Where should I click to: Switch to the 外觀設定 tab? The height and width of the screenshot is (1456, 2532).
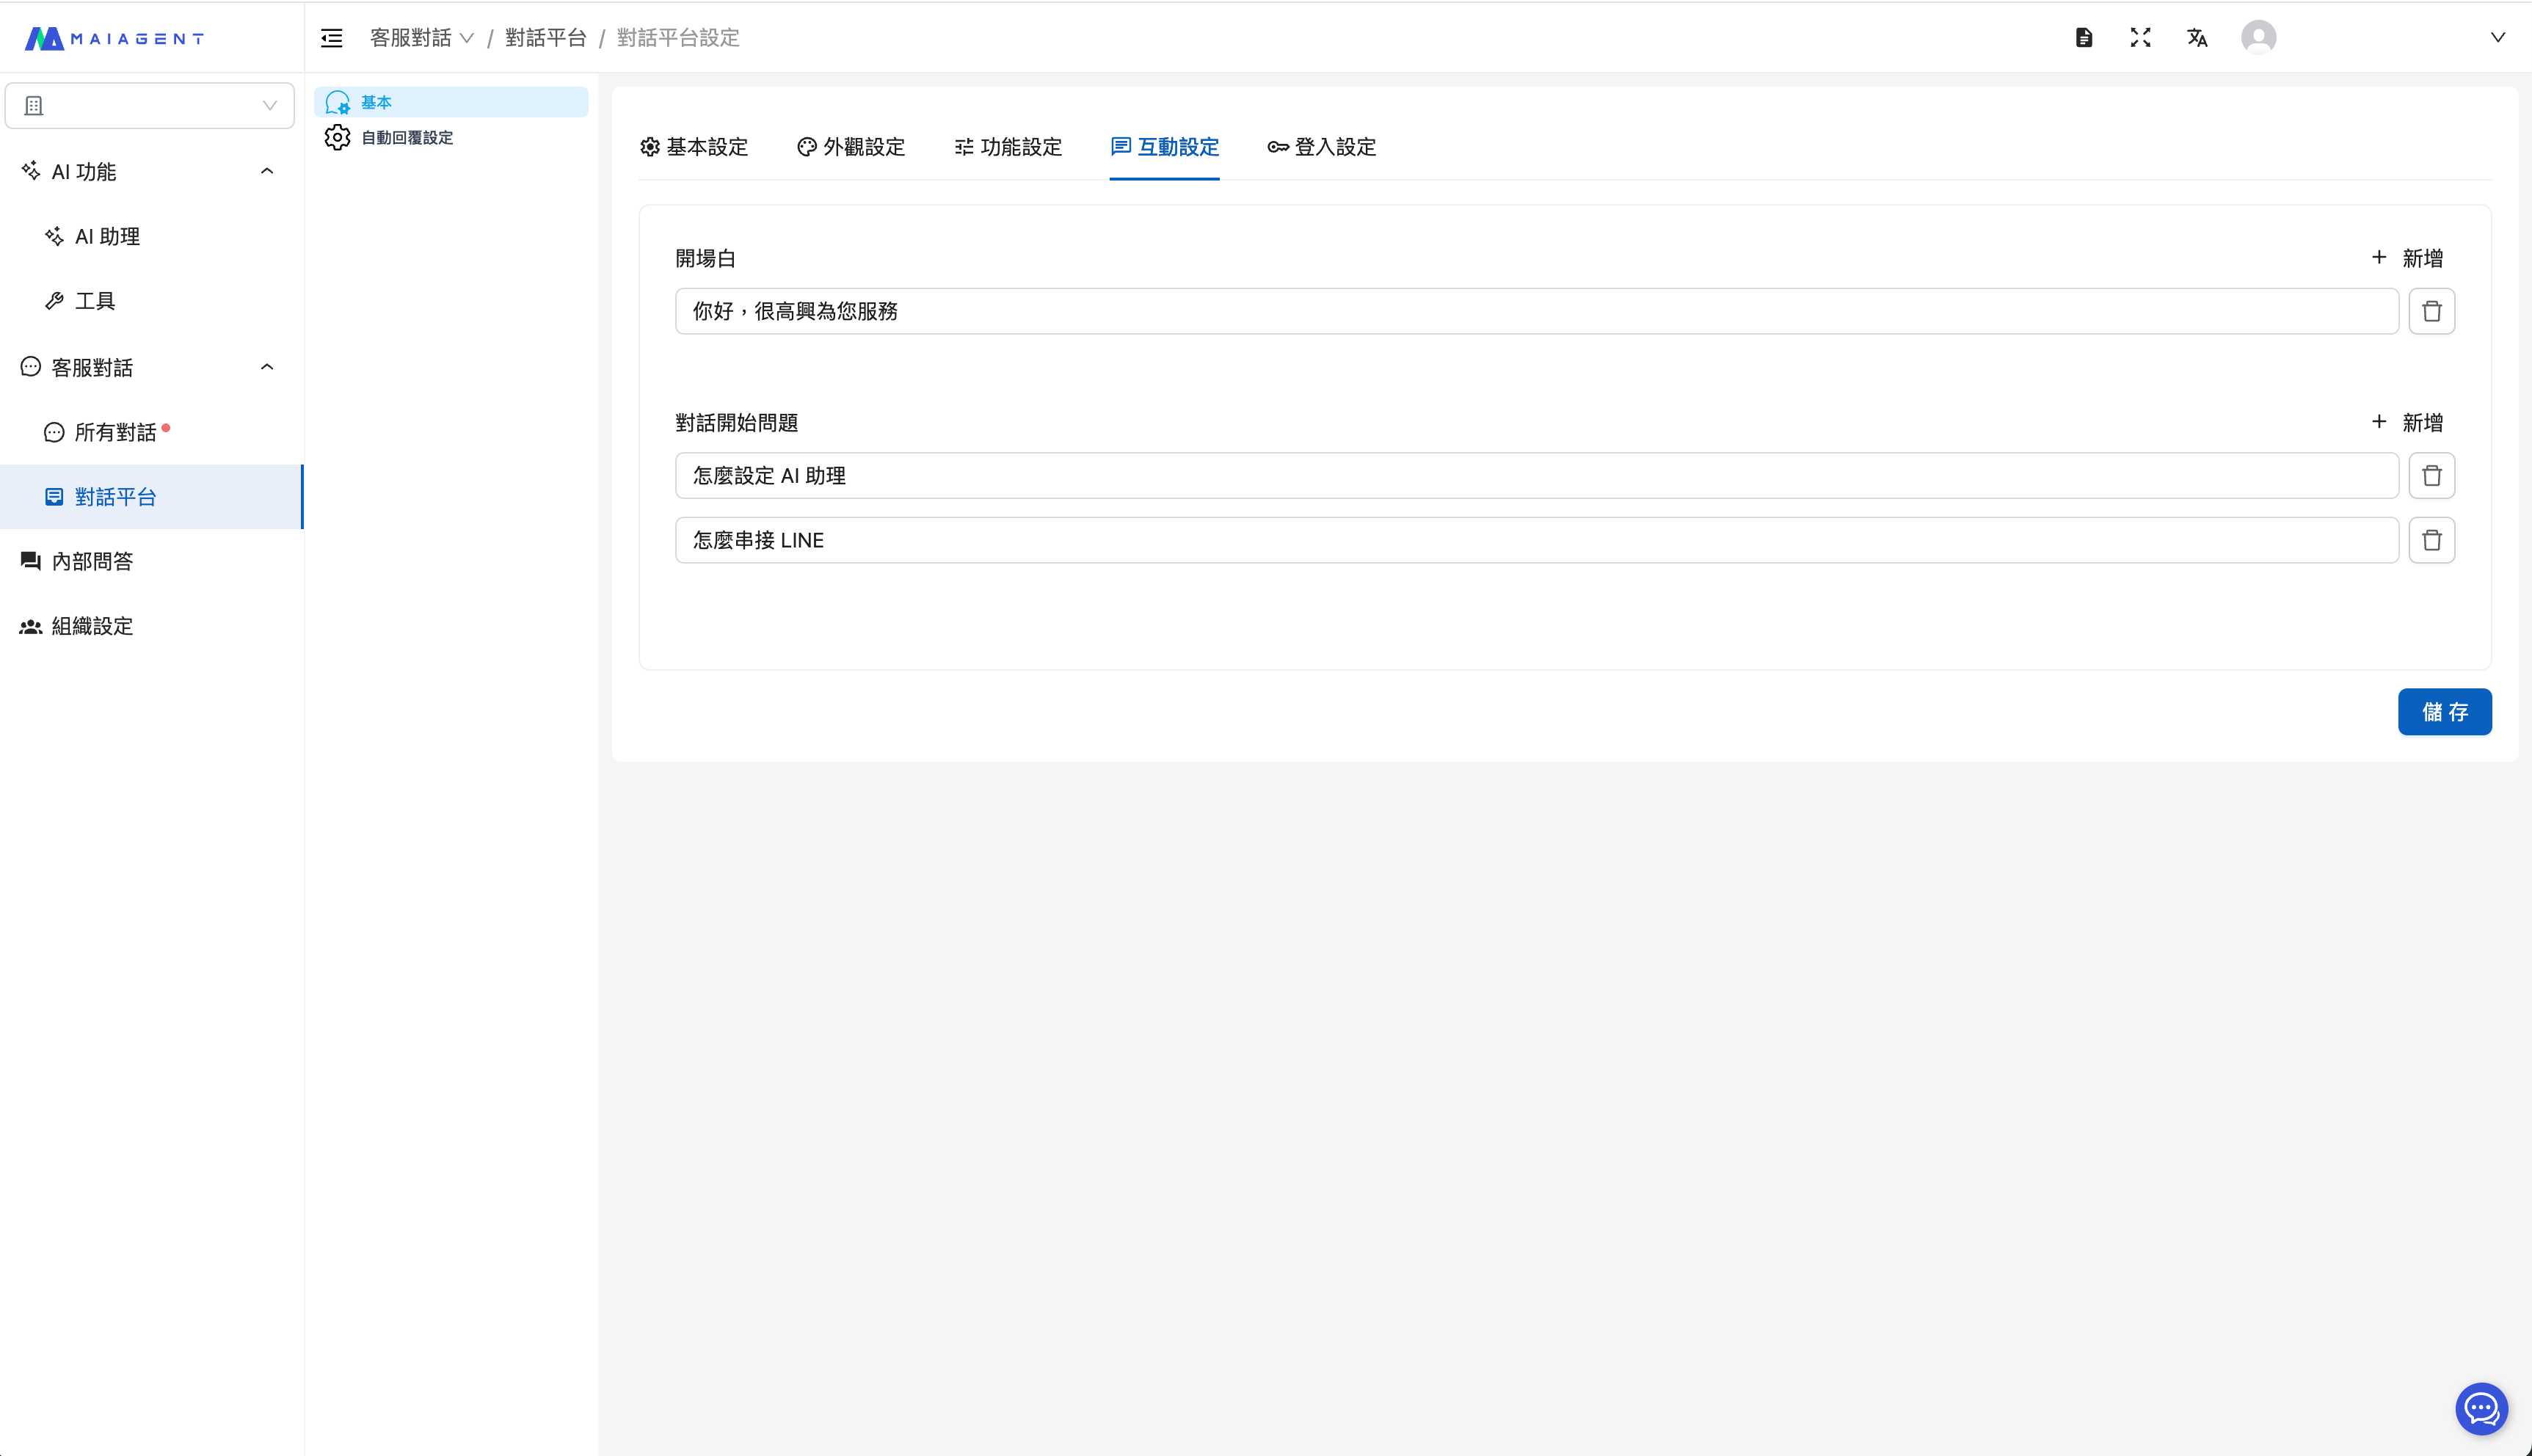pyautogui.click(x=851, y=147)
